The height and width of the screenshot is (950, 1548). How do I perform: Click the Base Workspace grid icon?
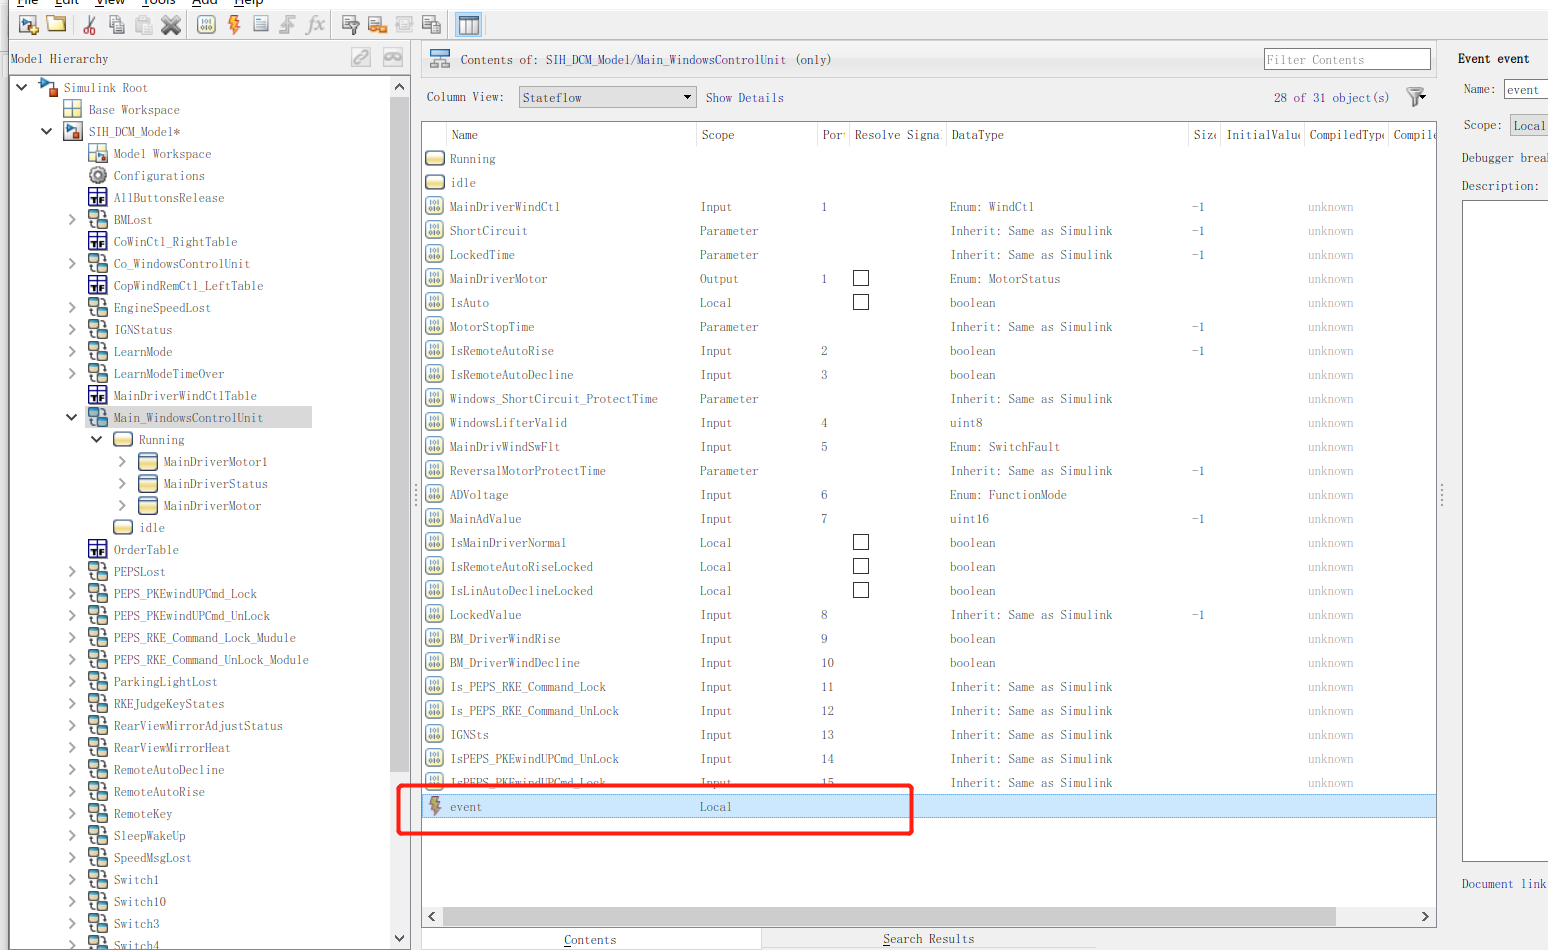[x=72, y=109]
